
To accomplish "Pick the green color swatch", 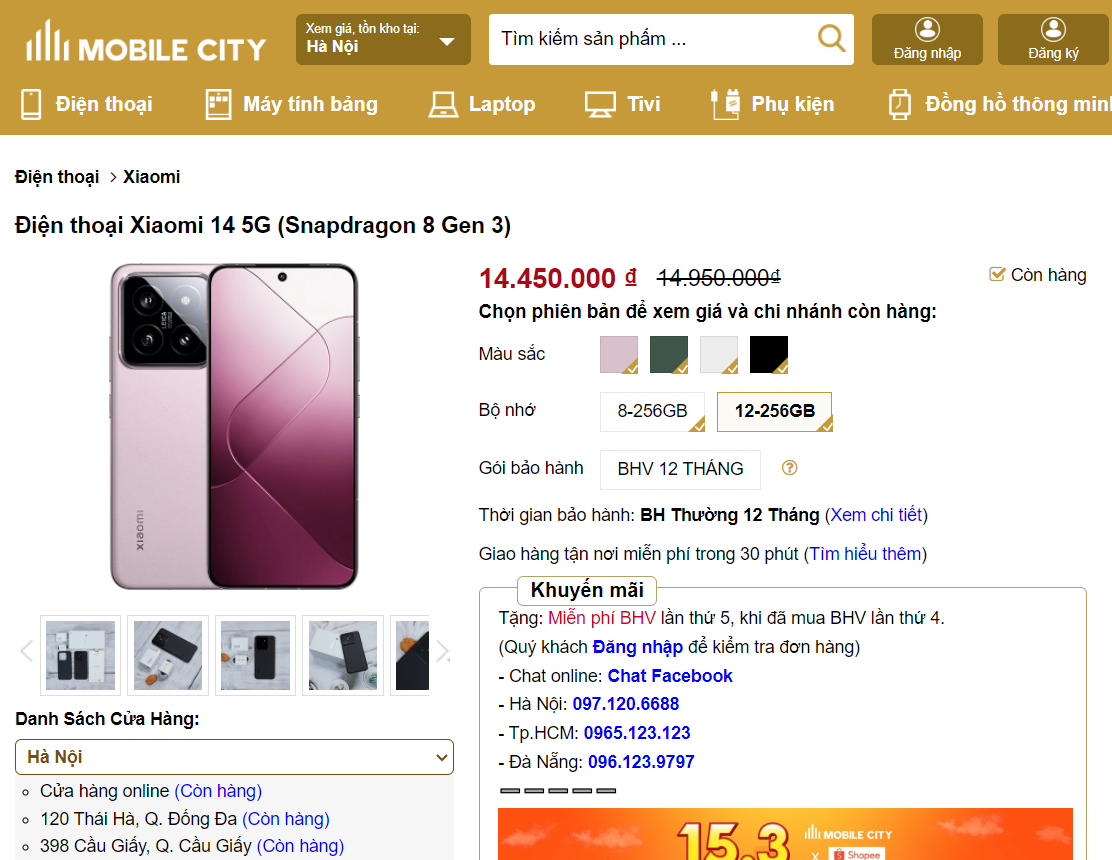I will click(668, 354).
